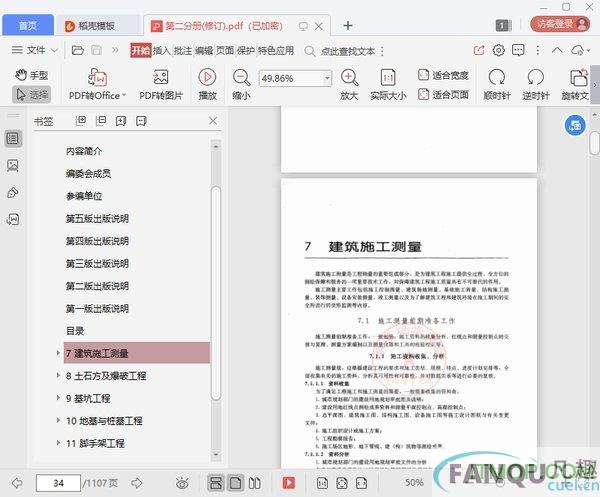The width and height of the screenshot is (600, 497).
Task: Show the thumbnails sidebar panel
Action: tap(13, 165)
